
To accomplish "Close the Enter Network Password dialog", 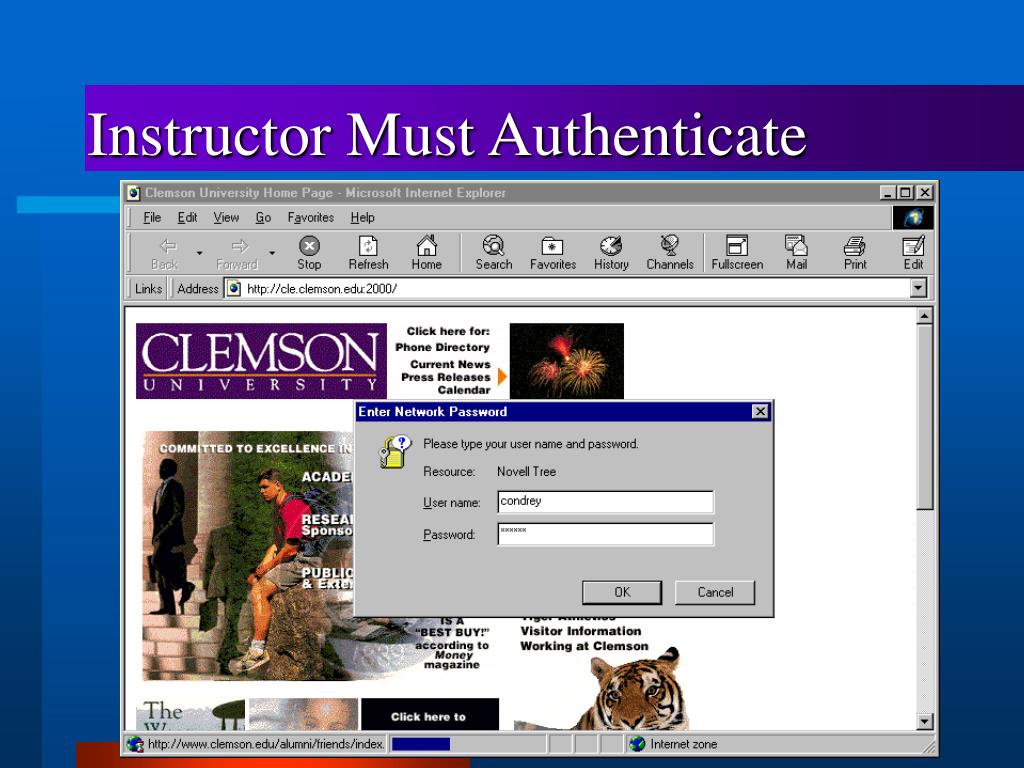I will pyautogui.click(x=760, y=411).
